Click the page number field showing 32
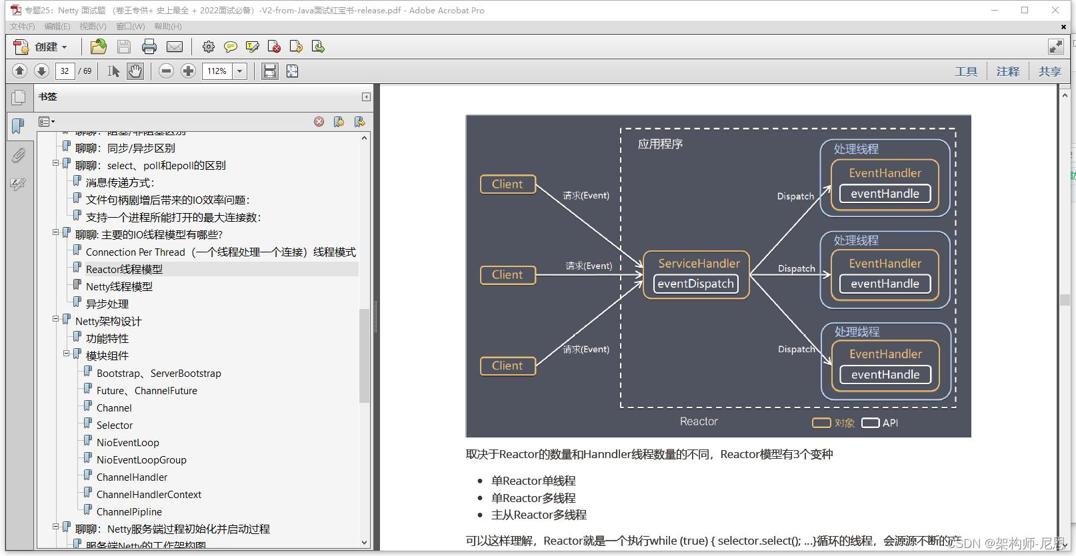This screenshot has height=556, width=1076. point(65,71)
